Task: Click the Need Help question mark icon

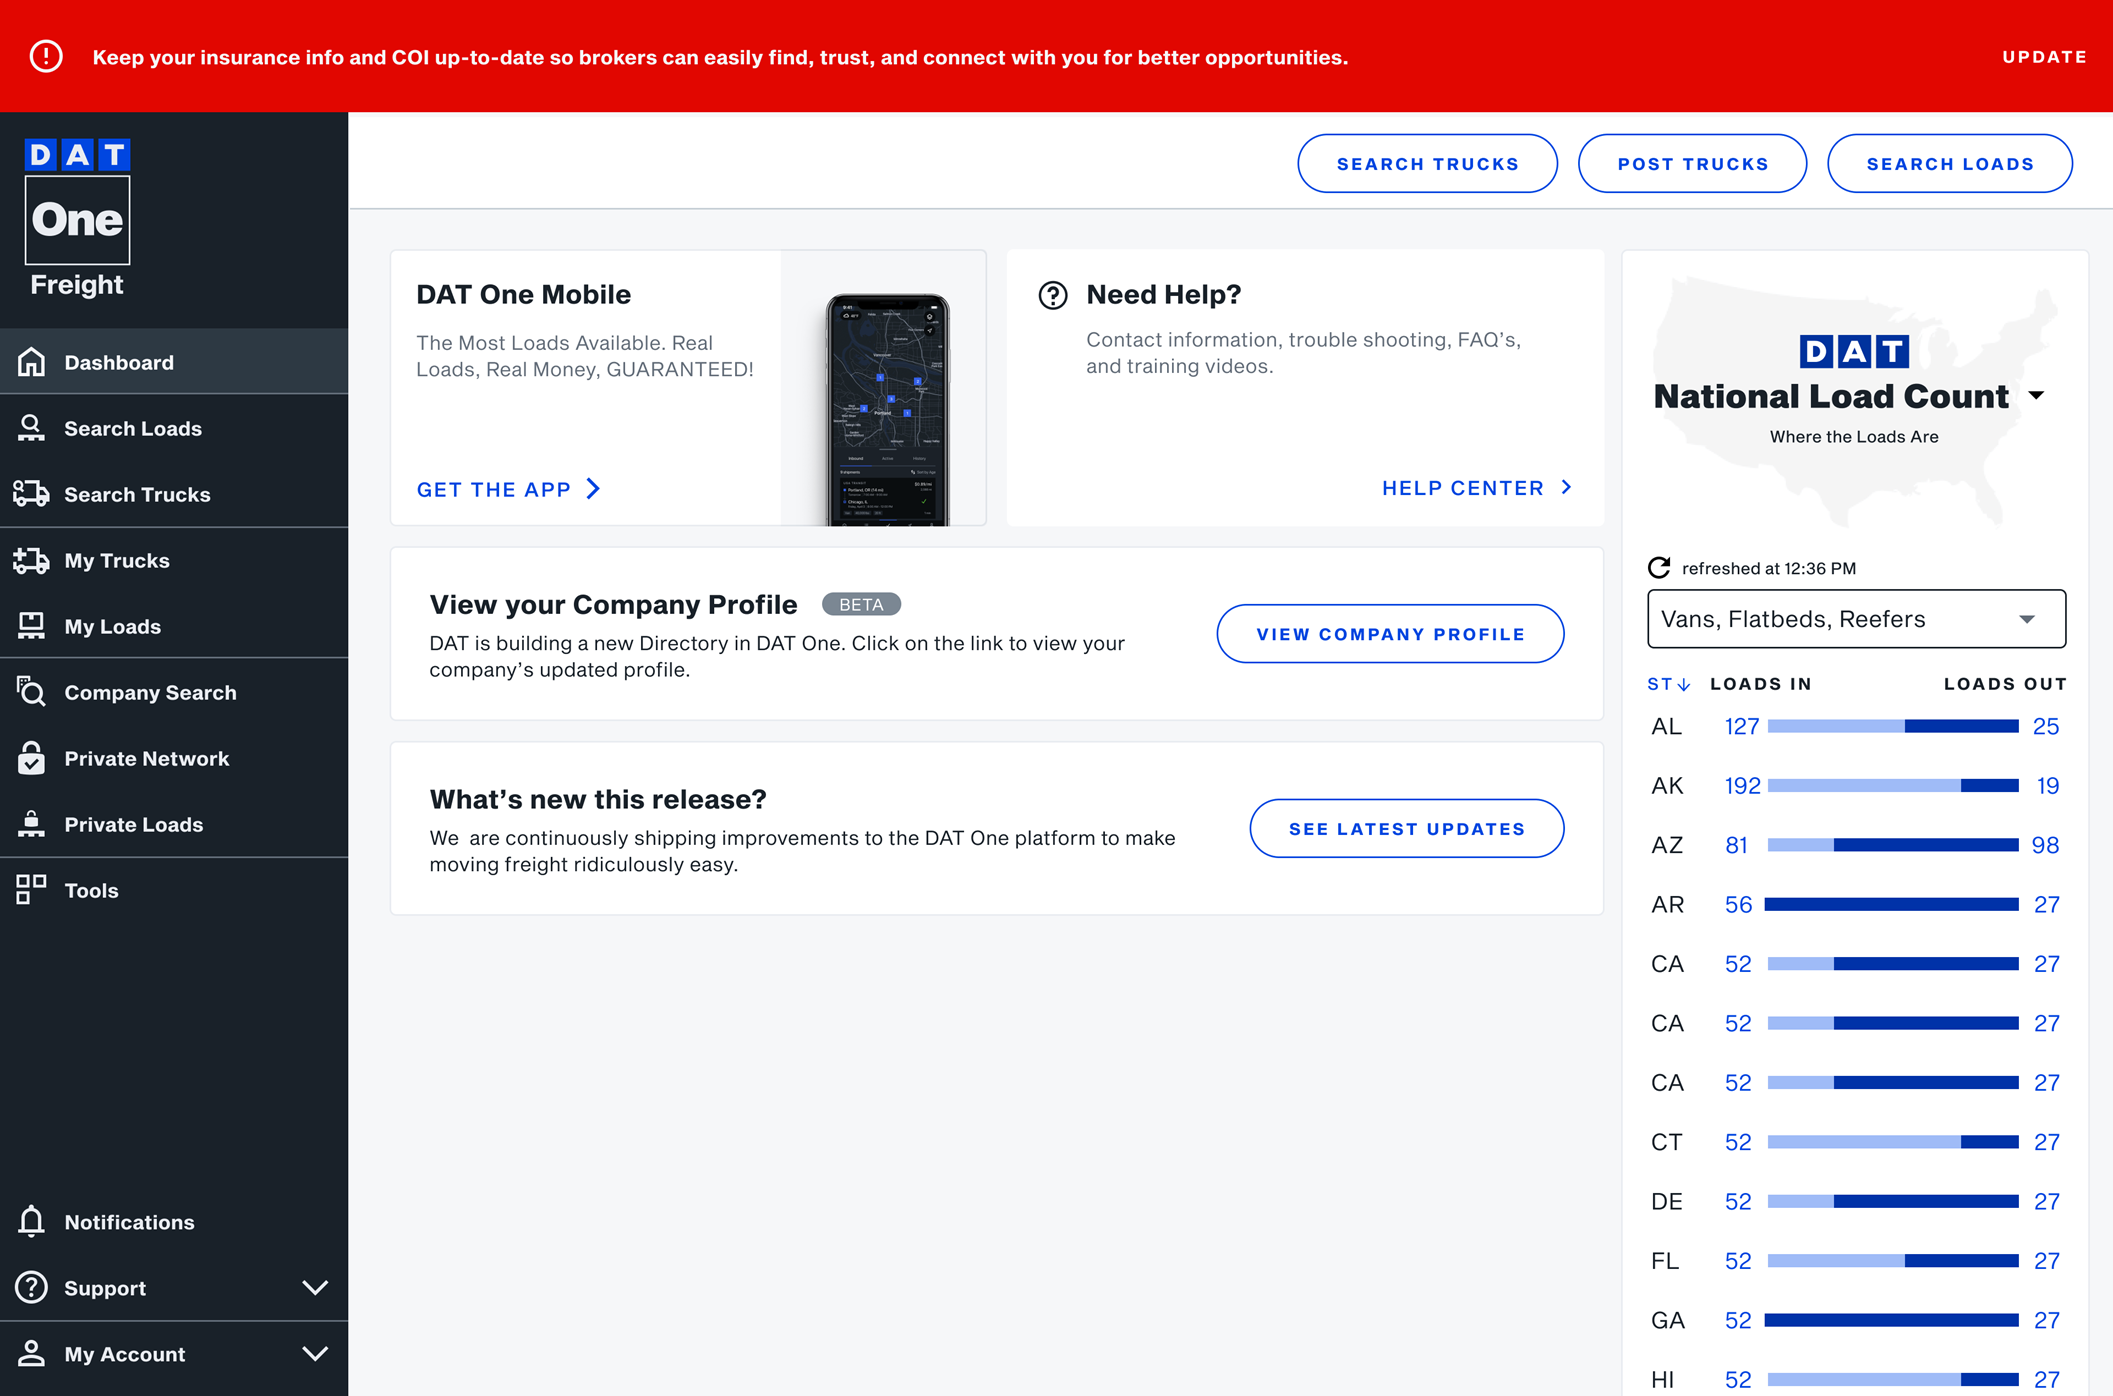Action: pos(1053,295)
